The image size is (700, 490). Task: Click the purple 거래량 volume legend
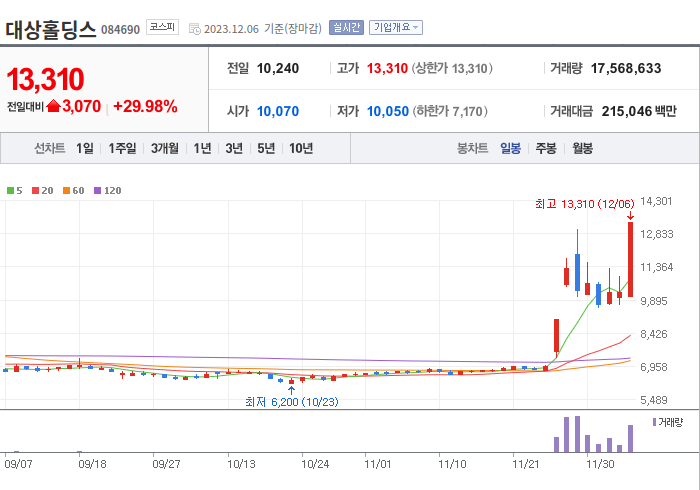tap(667, 422)
